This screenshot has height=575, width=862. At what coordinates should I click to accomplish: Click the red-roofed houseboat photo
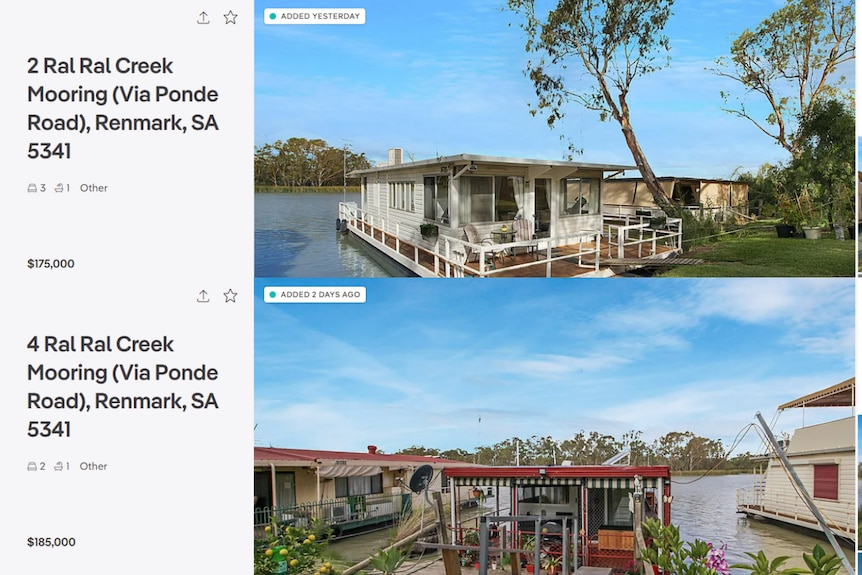[554, 427]
